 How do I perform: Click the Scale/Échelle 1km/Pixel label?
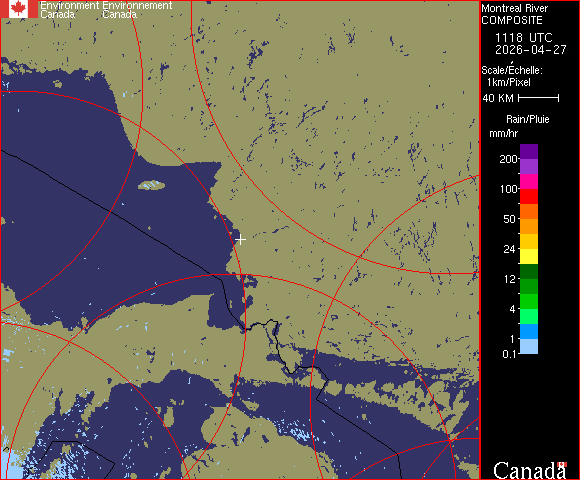coord(512,76)
